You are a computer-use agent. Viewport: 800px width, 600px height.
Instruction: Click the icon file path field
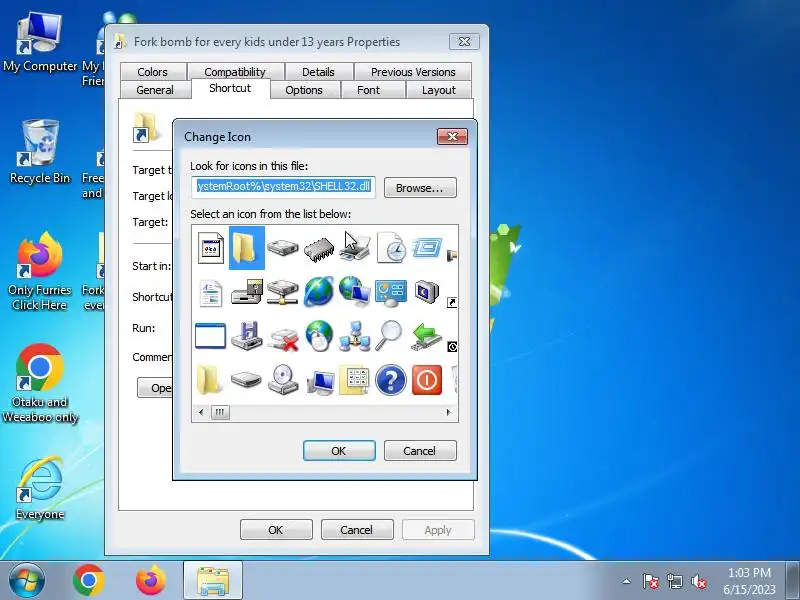point(284,186)
